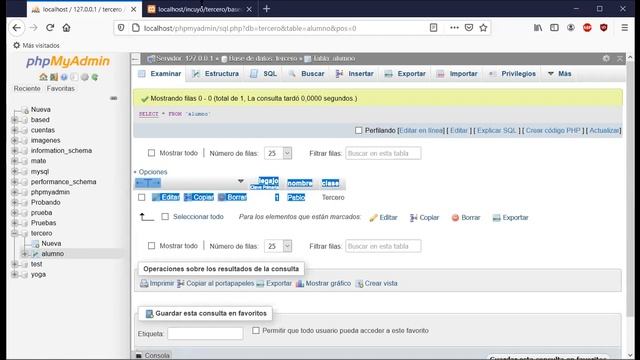
Task: Bookmark this page with star icon
Action: (x=483, y=28)
